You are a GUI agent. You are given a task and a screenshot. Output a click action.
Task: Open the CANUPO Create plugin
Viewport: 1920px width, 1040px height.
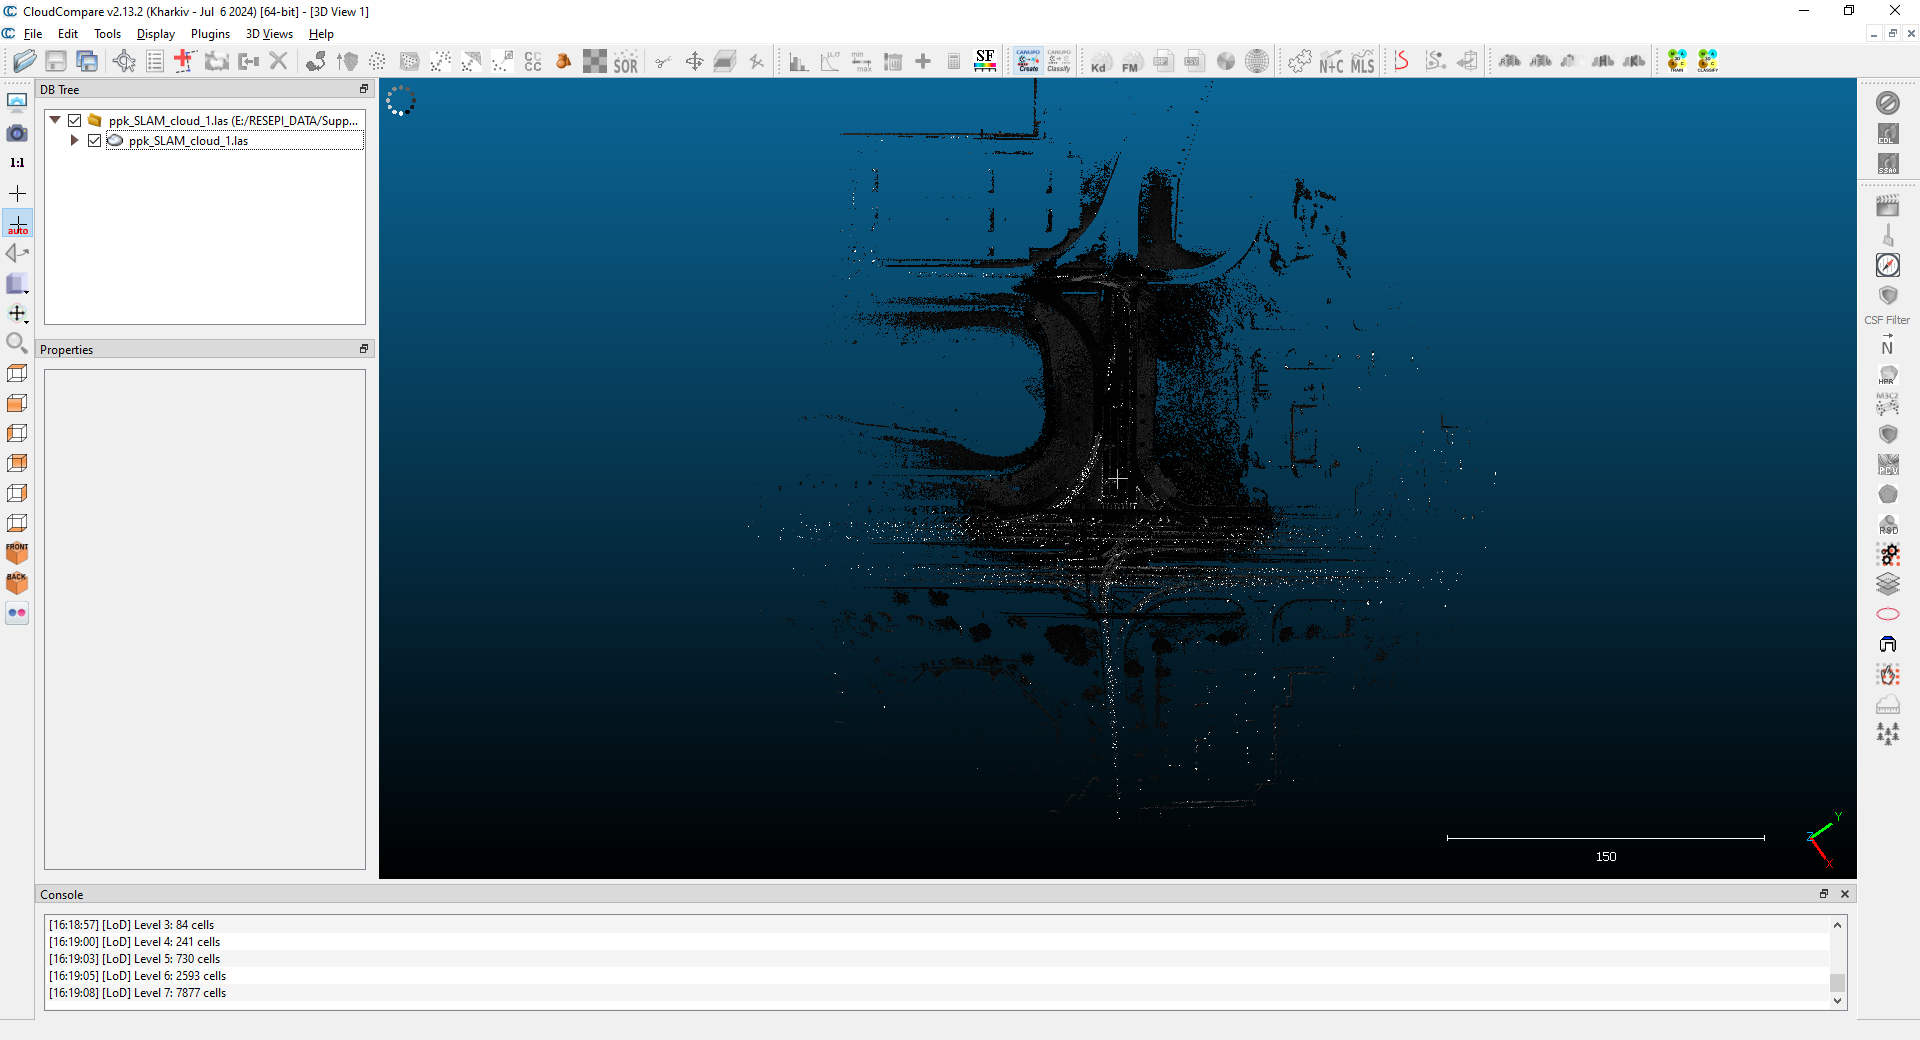(1028, 61)
